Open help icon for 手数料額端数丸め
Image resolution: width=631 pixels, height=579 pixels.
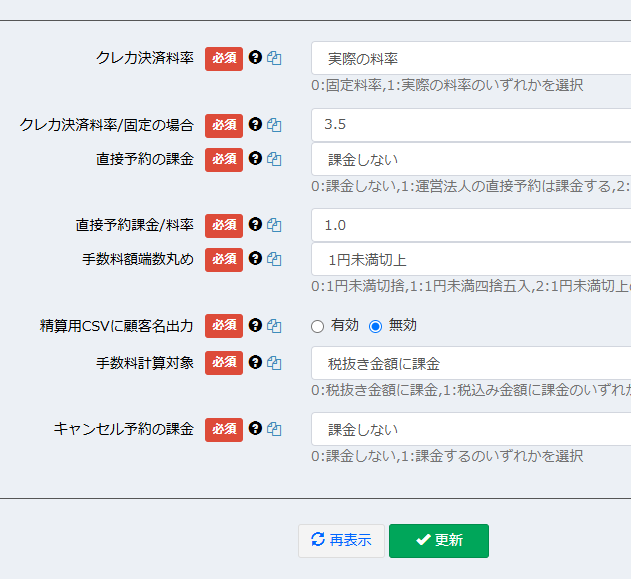click(x=255, y=258)
